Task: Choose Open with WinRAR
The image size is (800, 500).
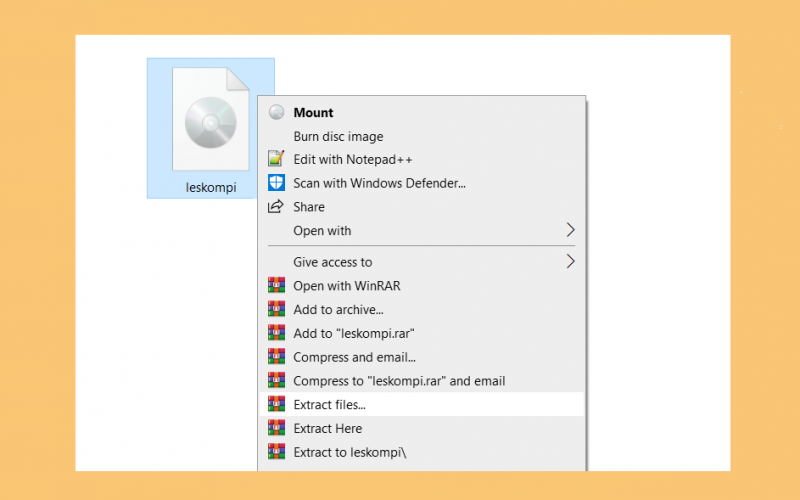Action: tap(421, 286)
